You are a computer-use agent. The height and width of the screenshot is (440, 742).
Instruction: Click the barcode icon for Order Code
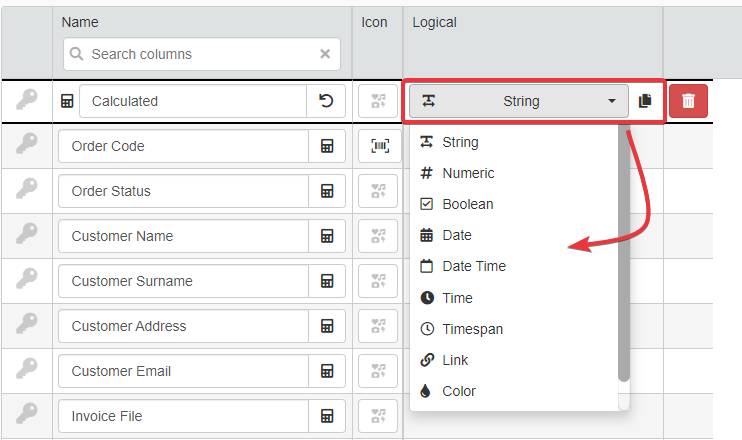[x=380, y=146]
